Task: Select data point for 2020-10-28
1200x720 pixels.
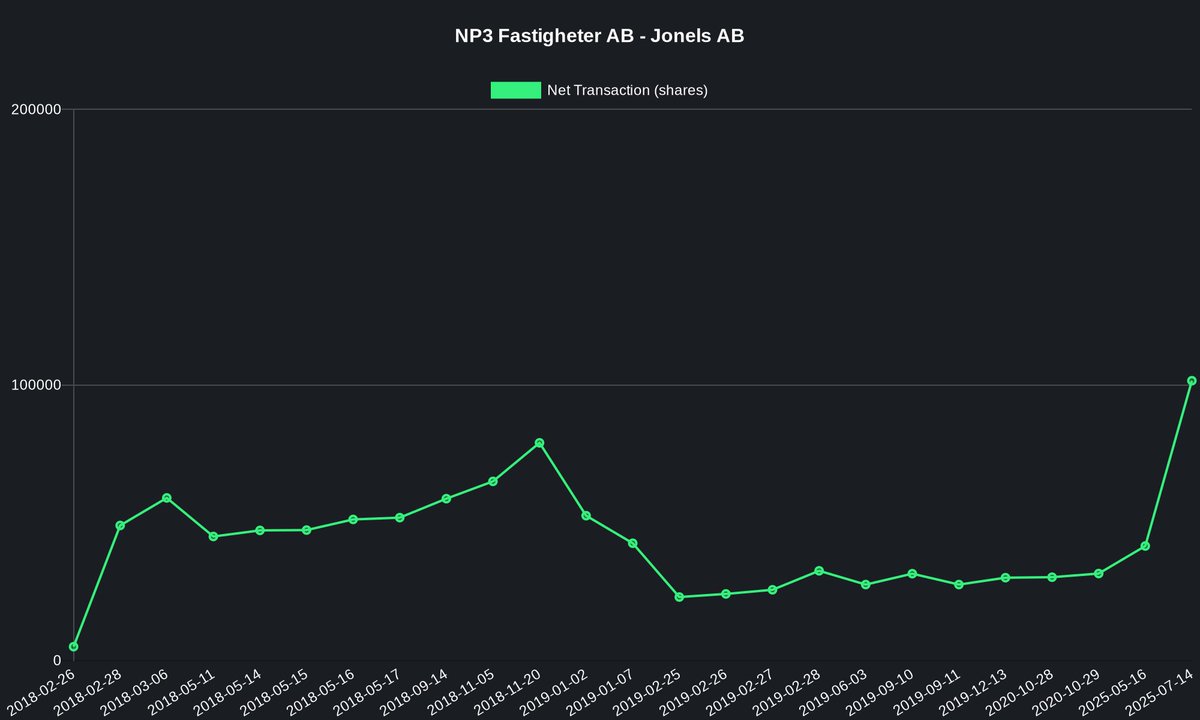Action: coord(1052,577)
